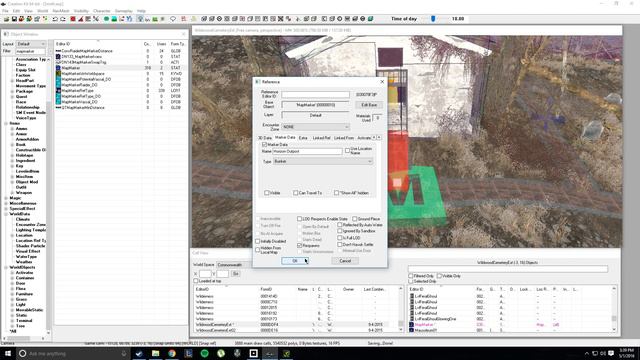Check the "Show All" hidden option
640x360 pixels.
[336, 193]
